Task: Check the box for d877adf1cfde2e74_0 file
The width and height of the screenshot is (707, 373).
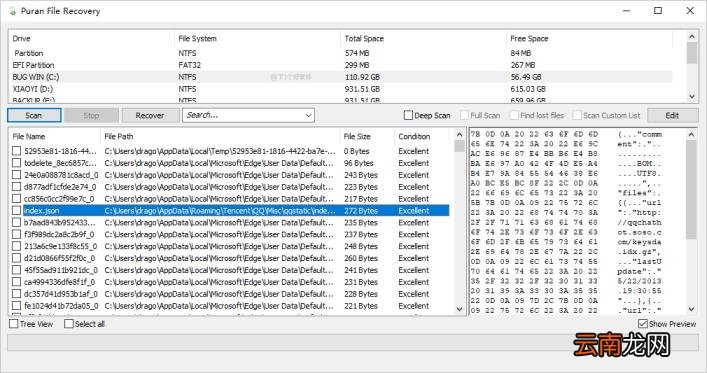Action: click(x=17, y=187)
